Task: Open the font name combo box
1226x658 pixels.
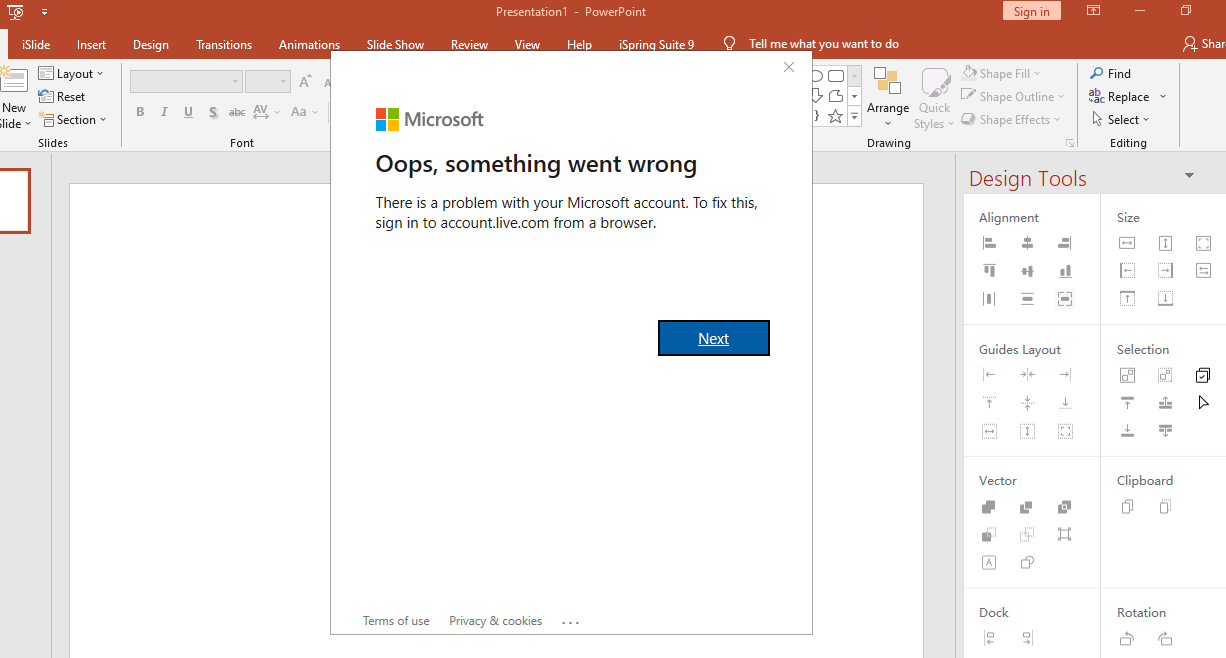Action: 186,82
